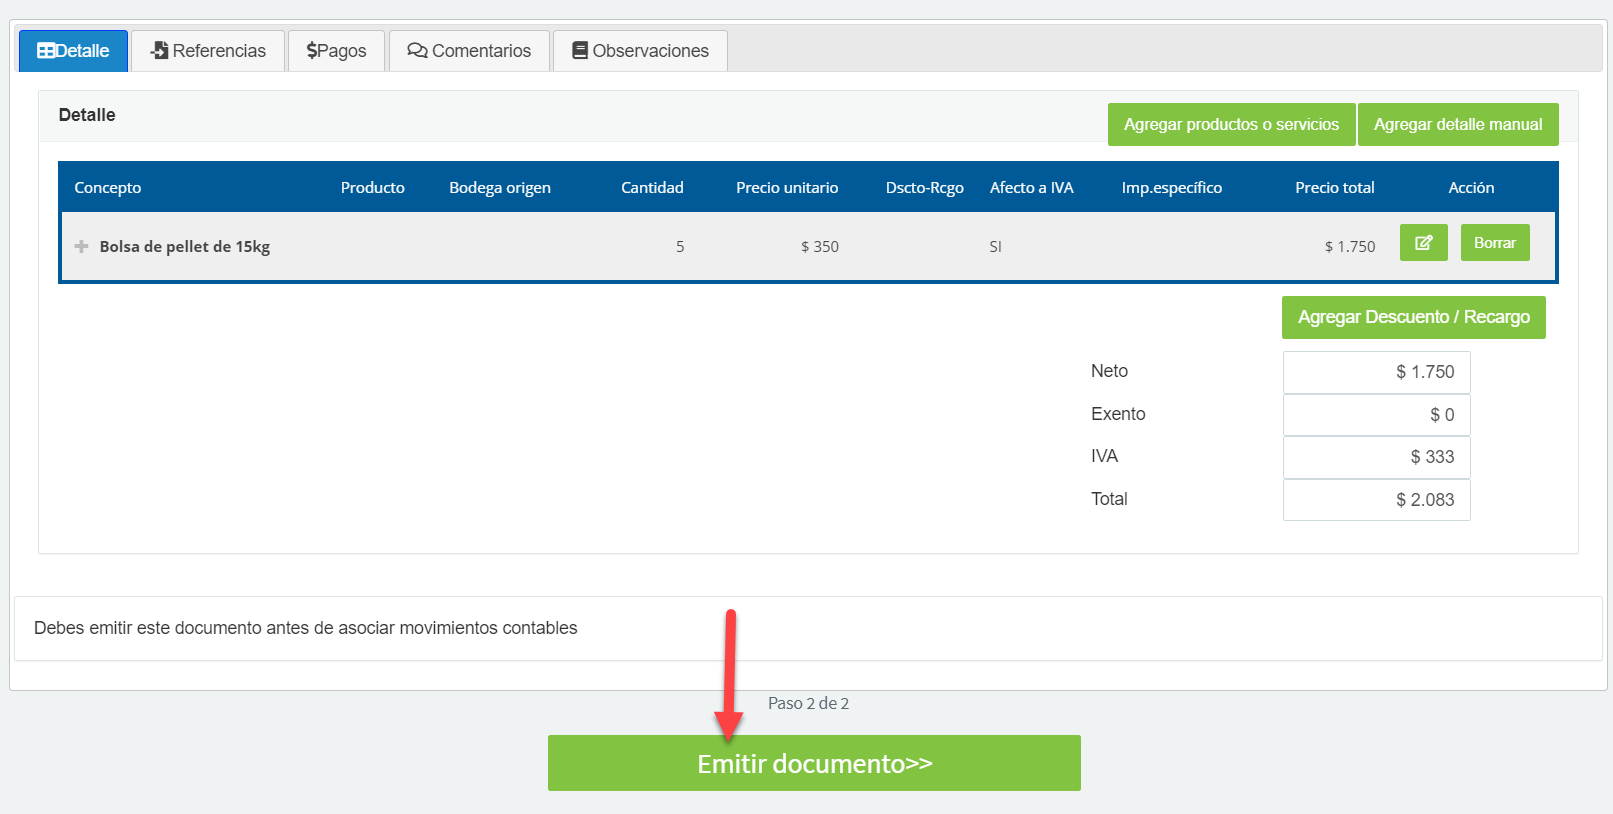Select the Observaciones tab
The width and height of the screenshot is (1613, 814).
click(x=640, y=51)
